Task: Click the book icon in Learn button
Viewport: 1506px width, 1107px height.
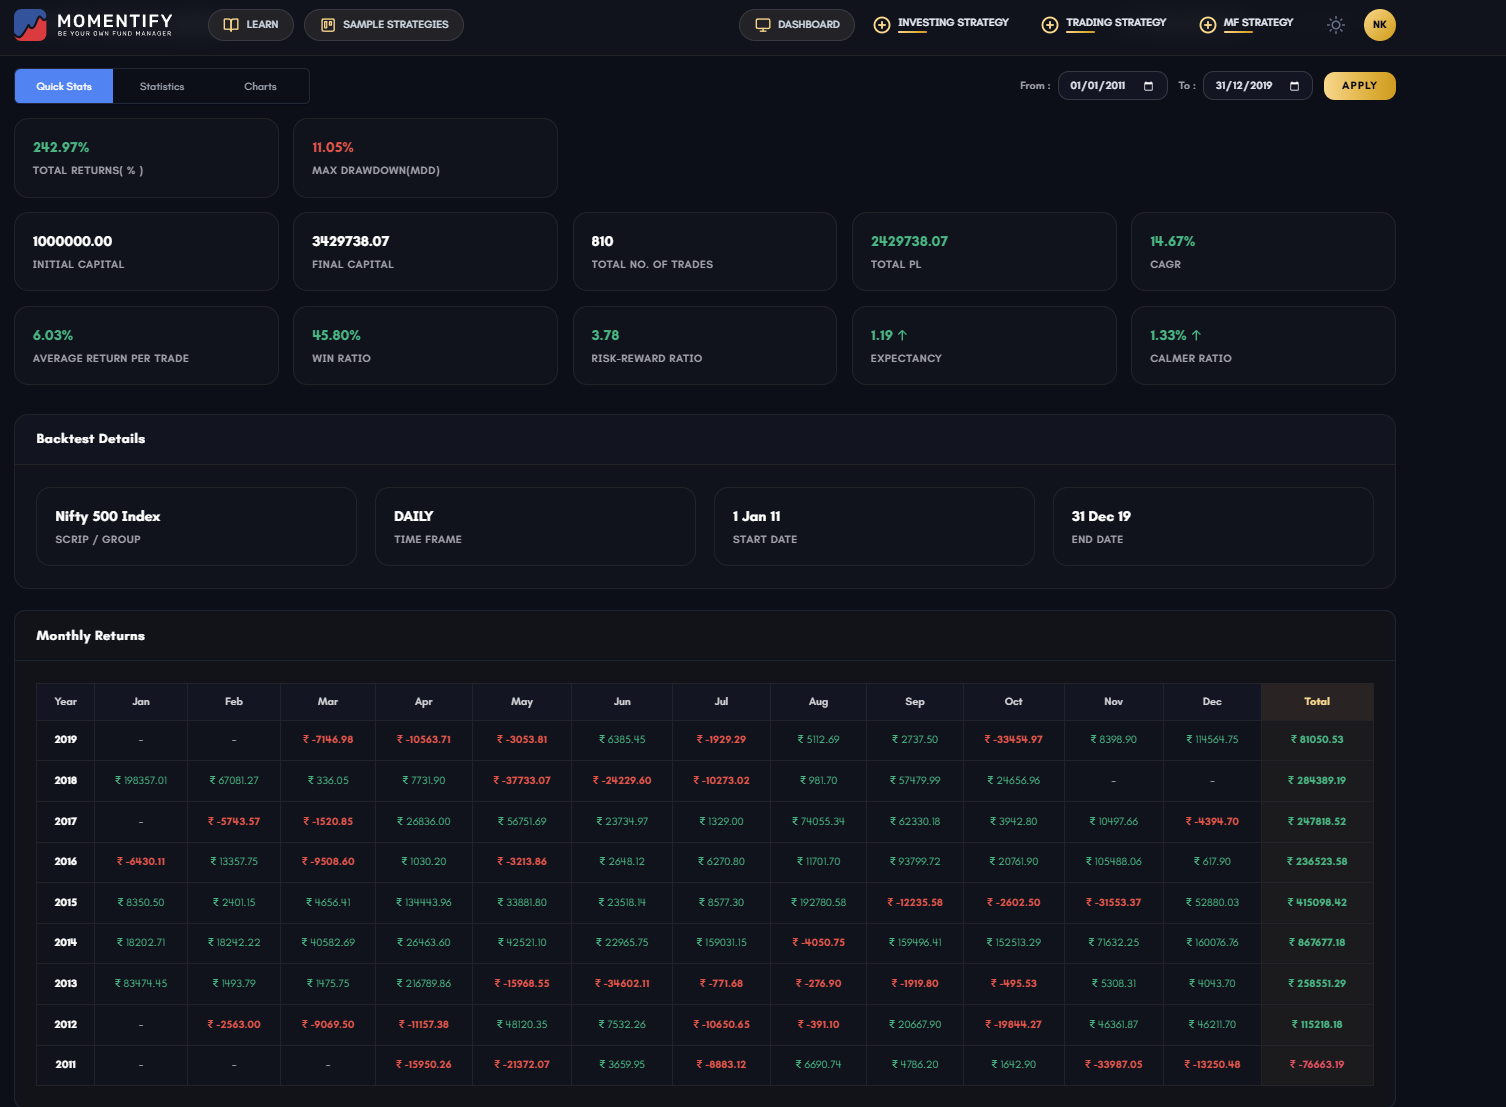Action: pyautogui.click(x=231, y=25)
